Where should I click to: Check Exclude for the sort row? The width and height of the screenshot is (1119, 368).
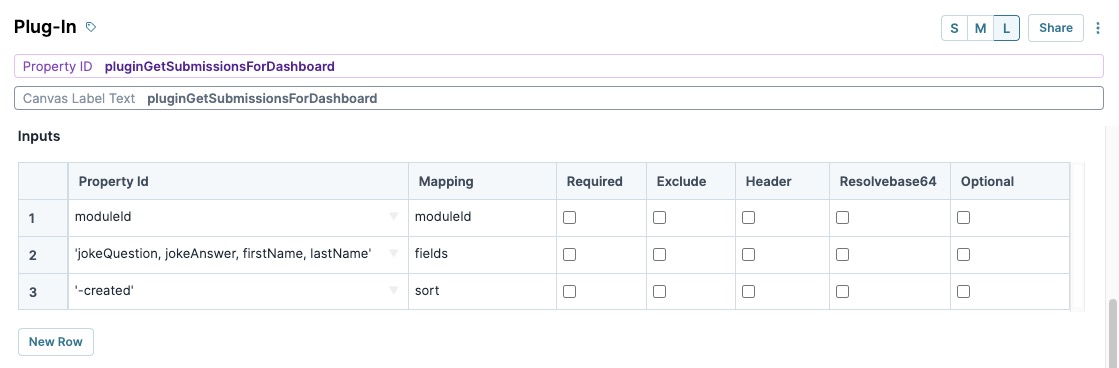coord(659,291)
